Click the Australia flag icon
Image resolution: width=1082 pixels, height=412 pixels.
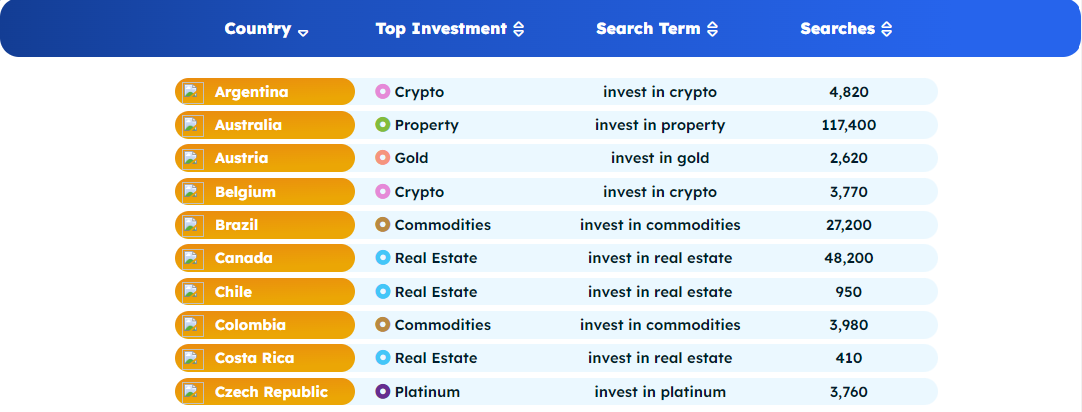193,125
